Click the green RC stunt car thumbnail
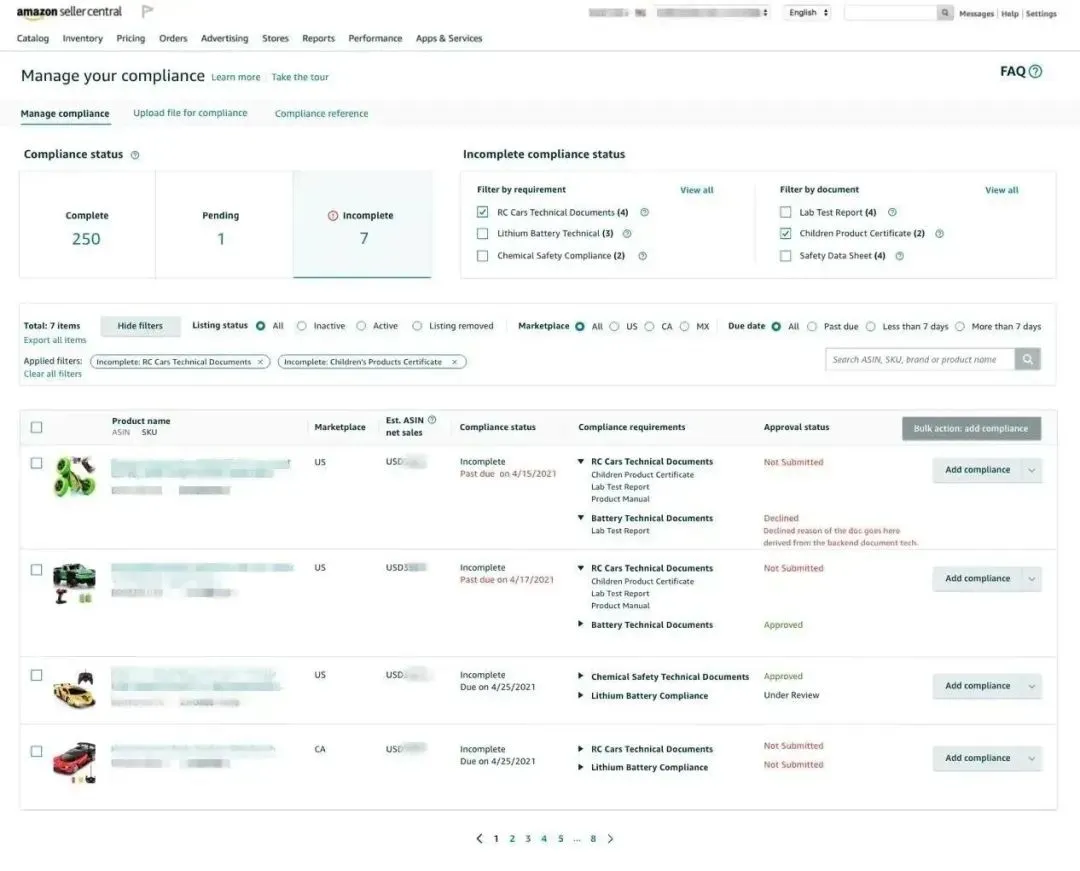This screenshot has height=871, width=1080. point(74,476)
